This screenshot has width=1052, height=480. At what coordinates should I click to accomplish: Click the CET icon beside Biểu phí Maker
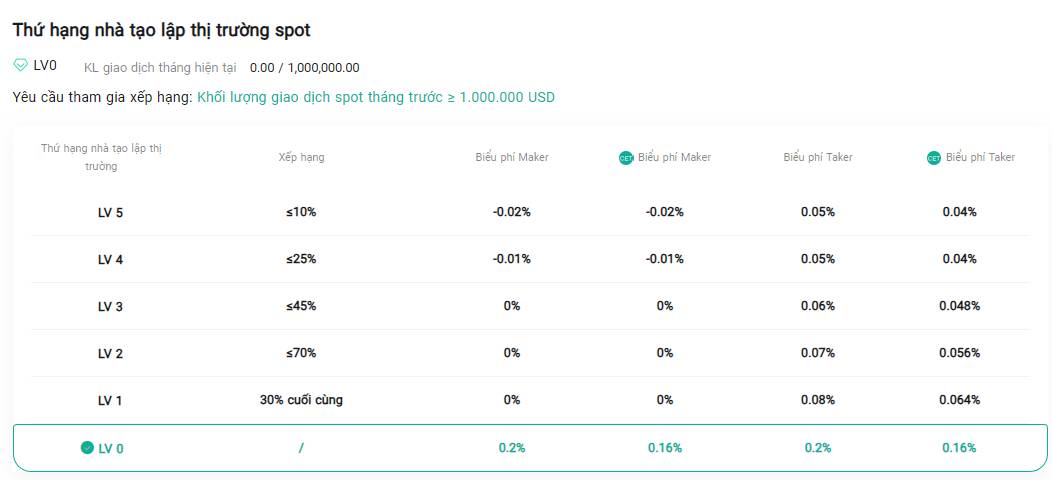626,158
